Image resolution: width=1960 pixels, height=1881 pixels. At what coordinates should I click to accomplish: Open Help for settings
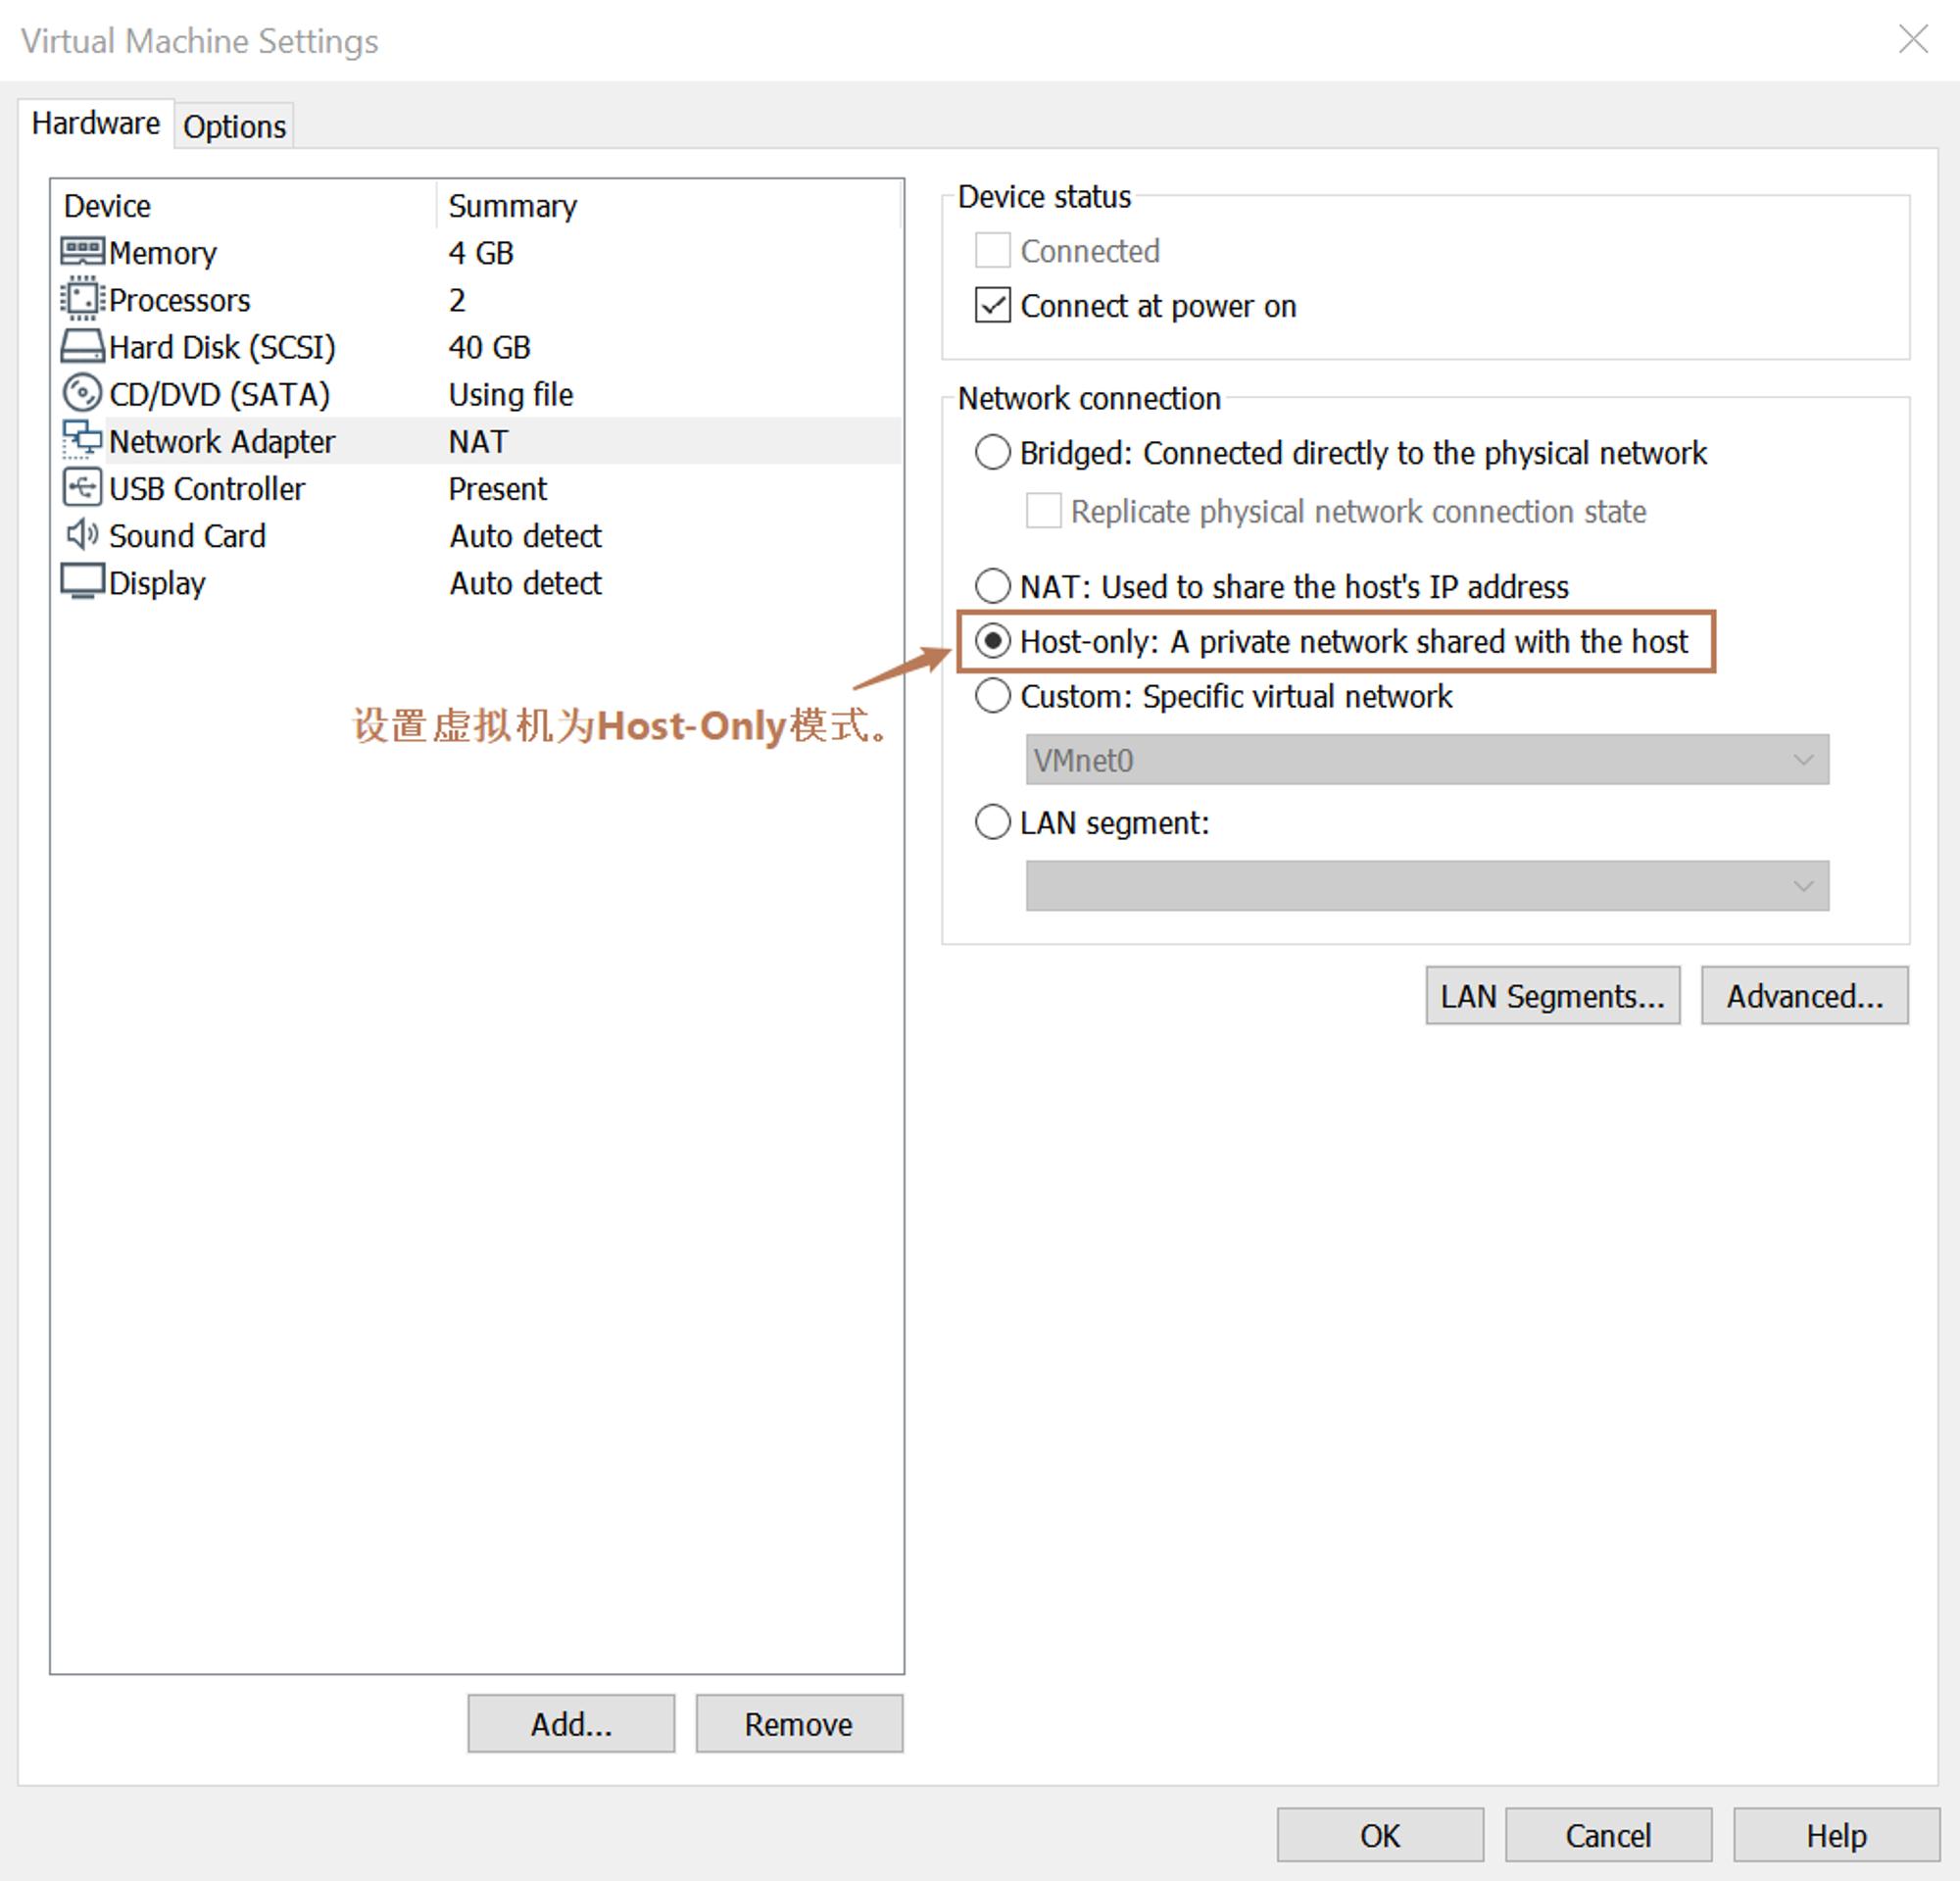(1836, 1836)
